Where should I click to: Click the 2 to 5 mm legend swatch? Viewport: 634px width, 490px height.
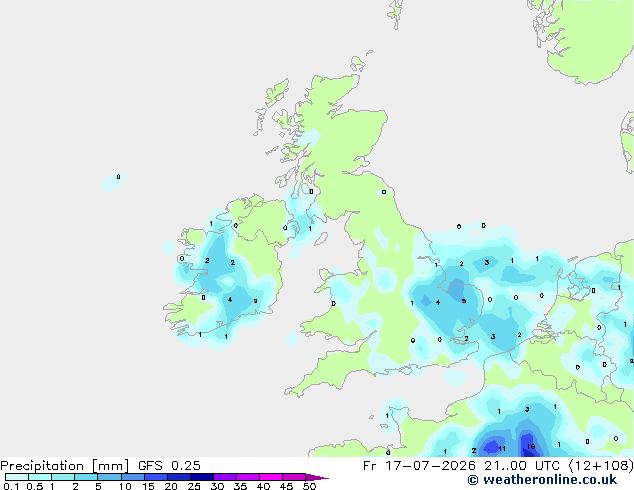tap(86, 477)
